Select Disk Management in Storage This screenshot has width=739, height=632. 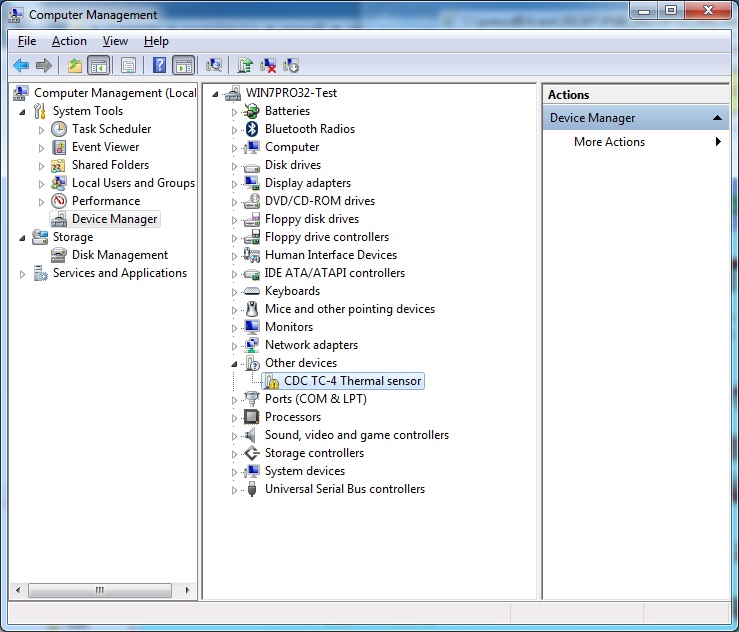(120, 255)
